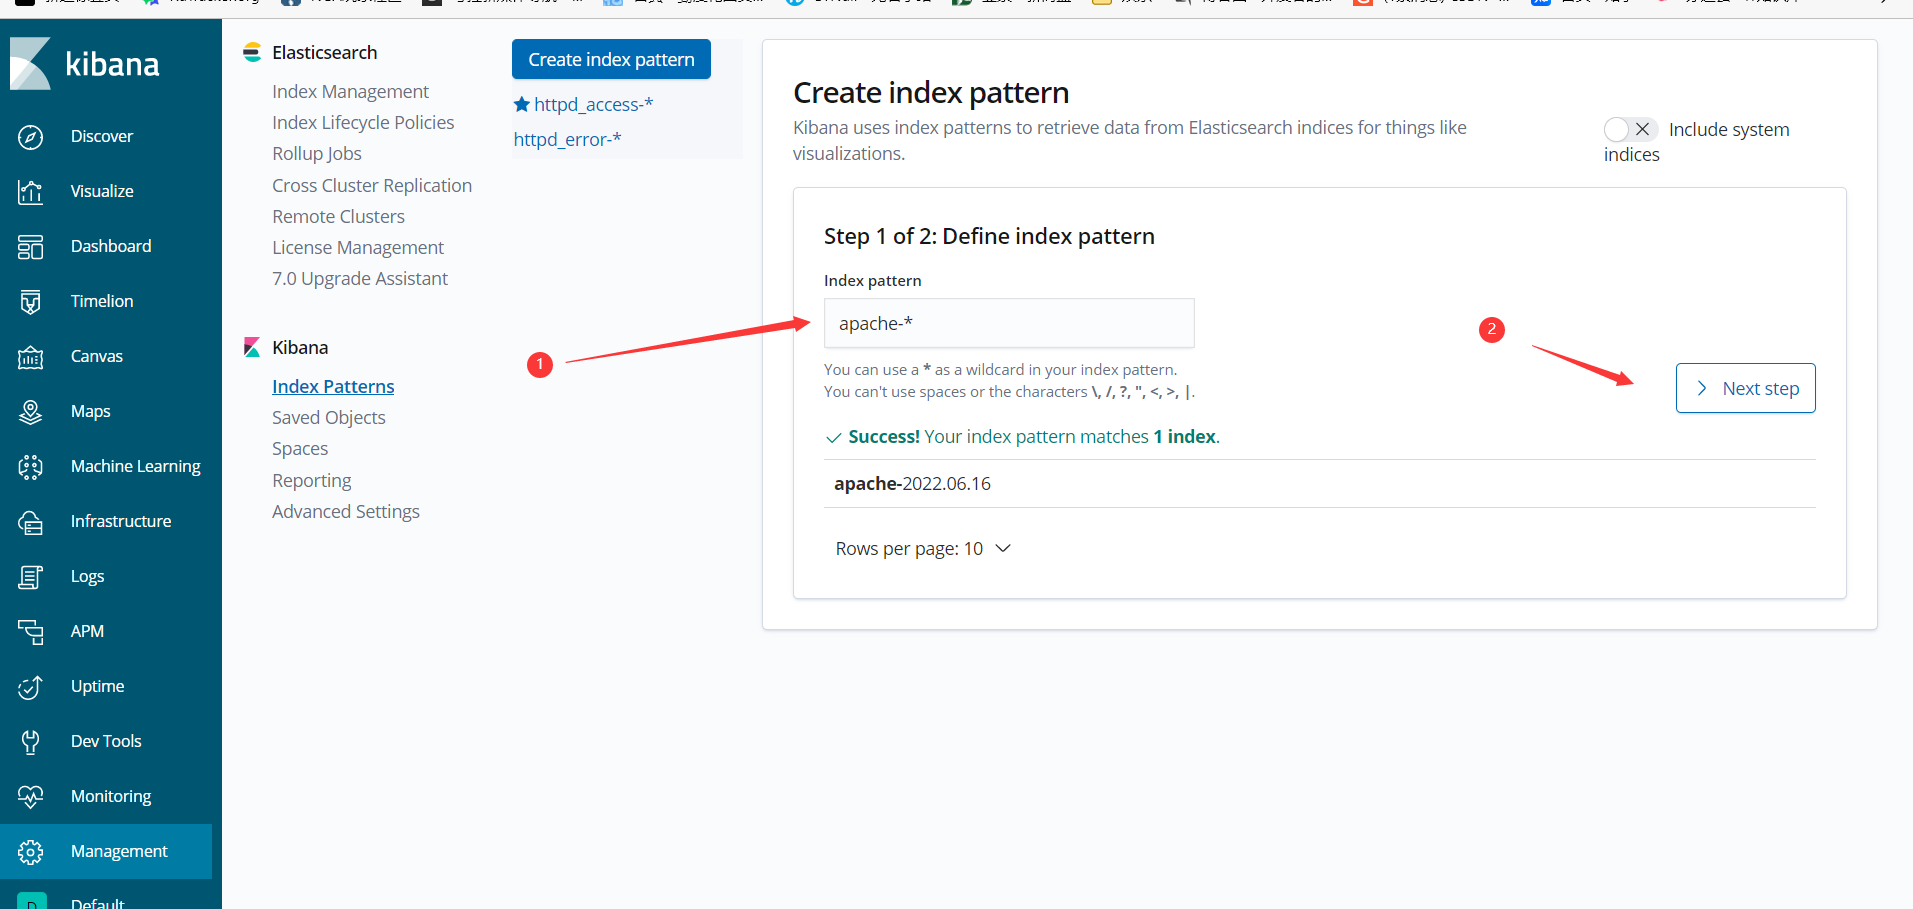Toggle Include system indices switch
The height and width of the screenshot is (909, 1913).
[x=1630, y=129]
